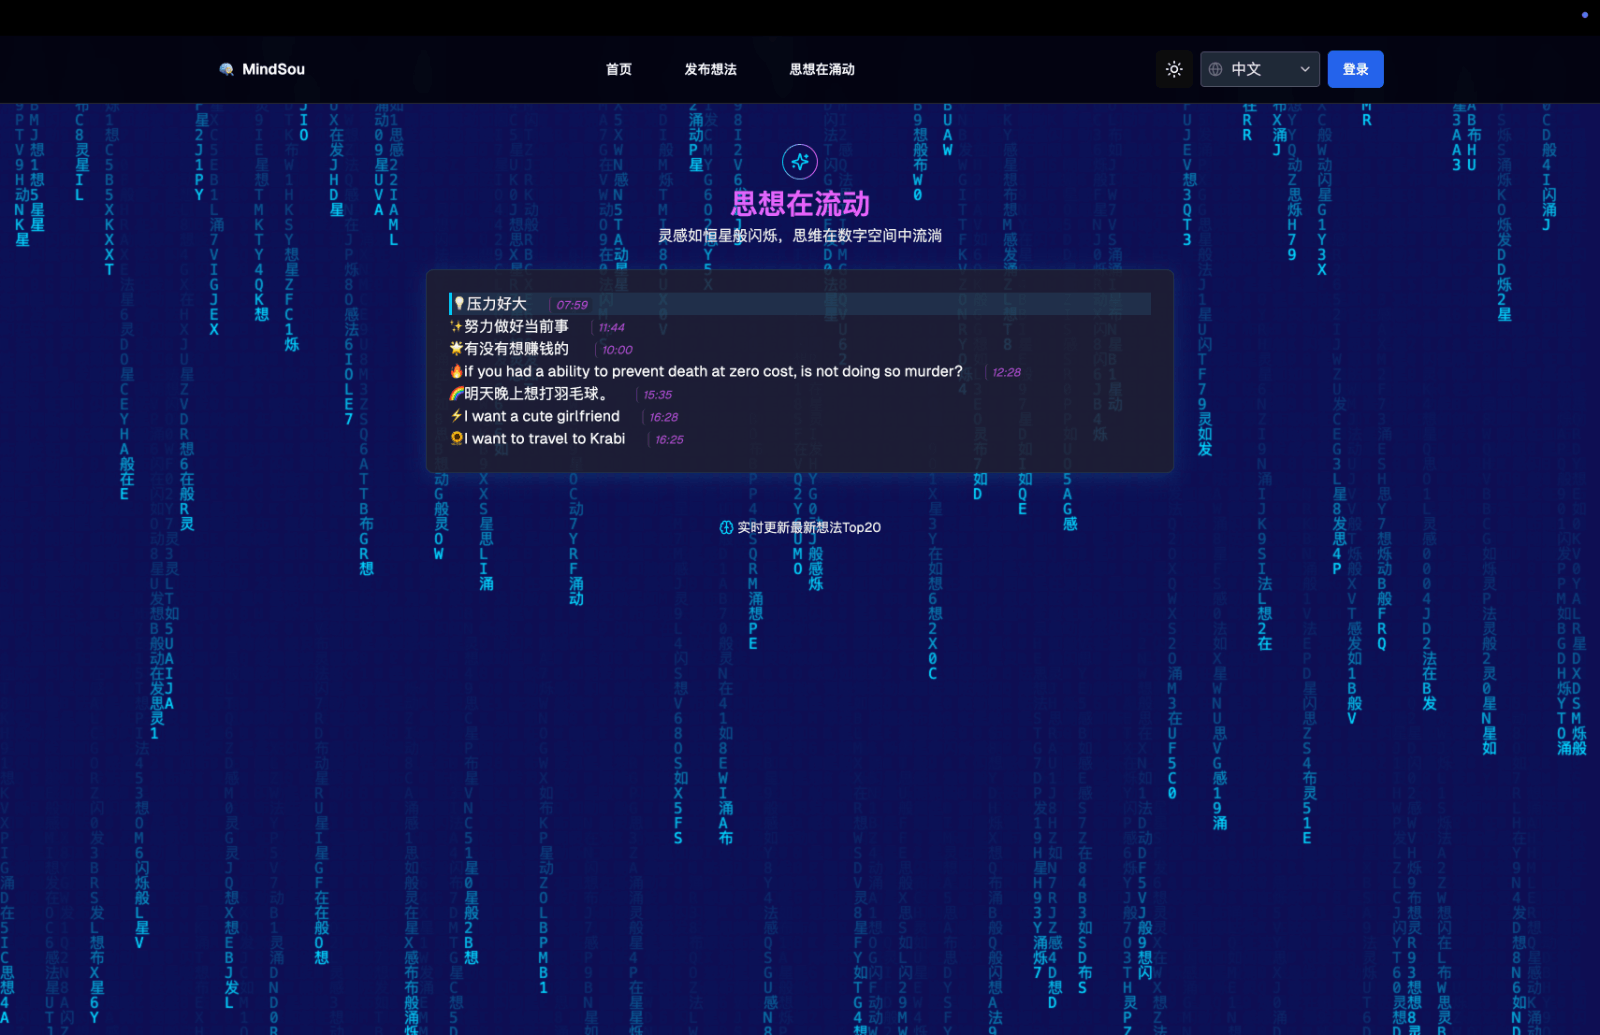The image size is (1600, 1035).
Task: Open the 发布想法 nav item
Action: pos(711,69)
